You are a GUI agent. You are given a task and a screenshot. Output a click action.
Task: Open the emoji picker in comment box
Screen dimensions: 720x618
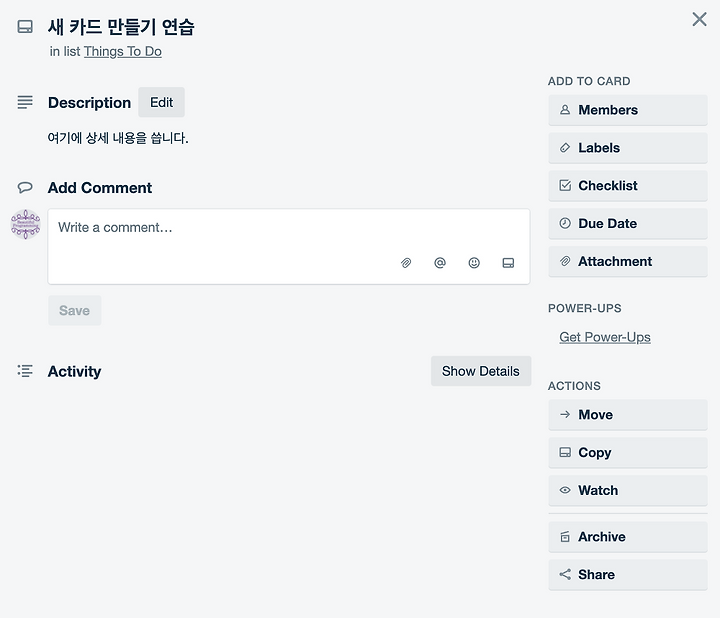tap(474, 263)
